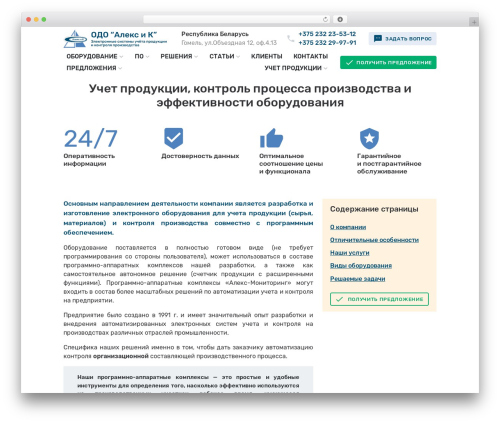Go to the Контакты page
The image size is (500, 423).
(311, 56)
